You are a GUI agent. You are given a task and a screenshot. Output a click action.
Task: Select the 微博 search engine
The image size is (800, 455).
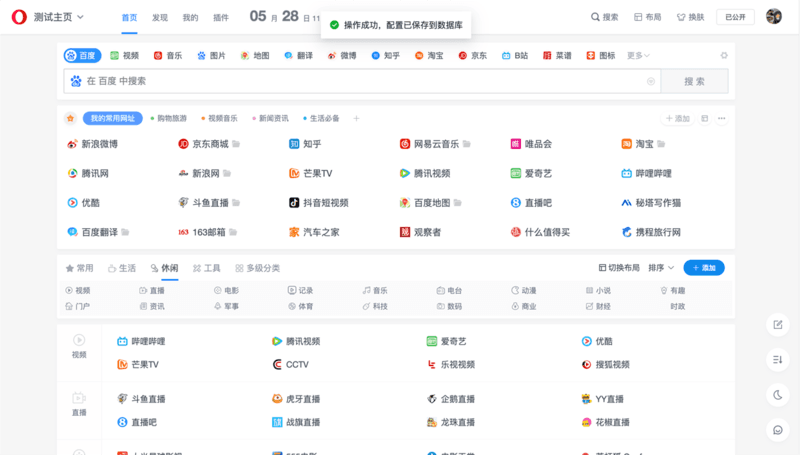pos(342,56)
